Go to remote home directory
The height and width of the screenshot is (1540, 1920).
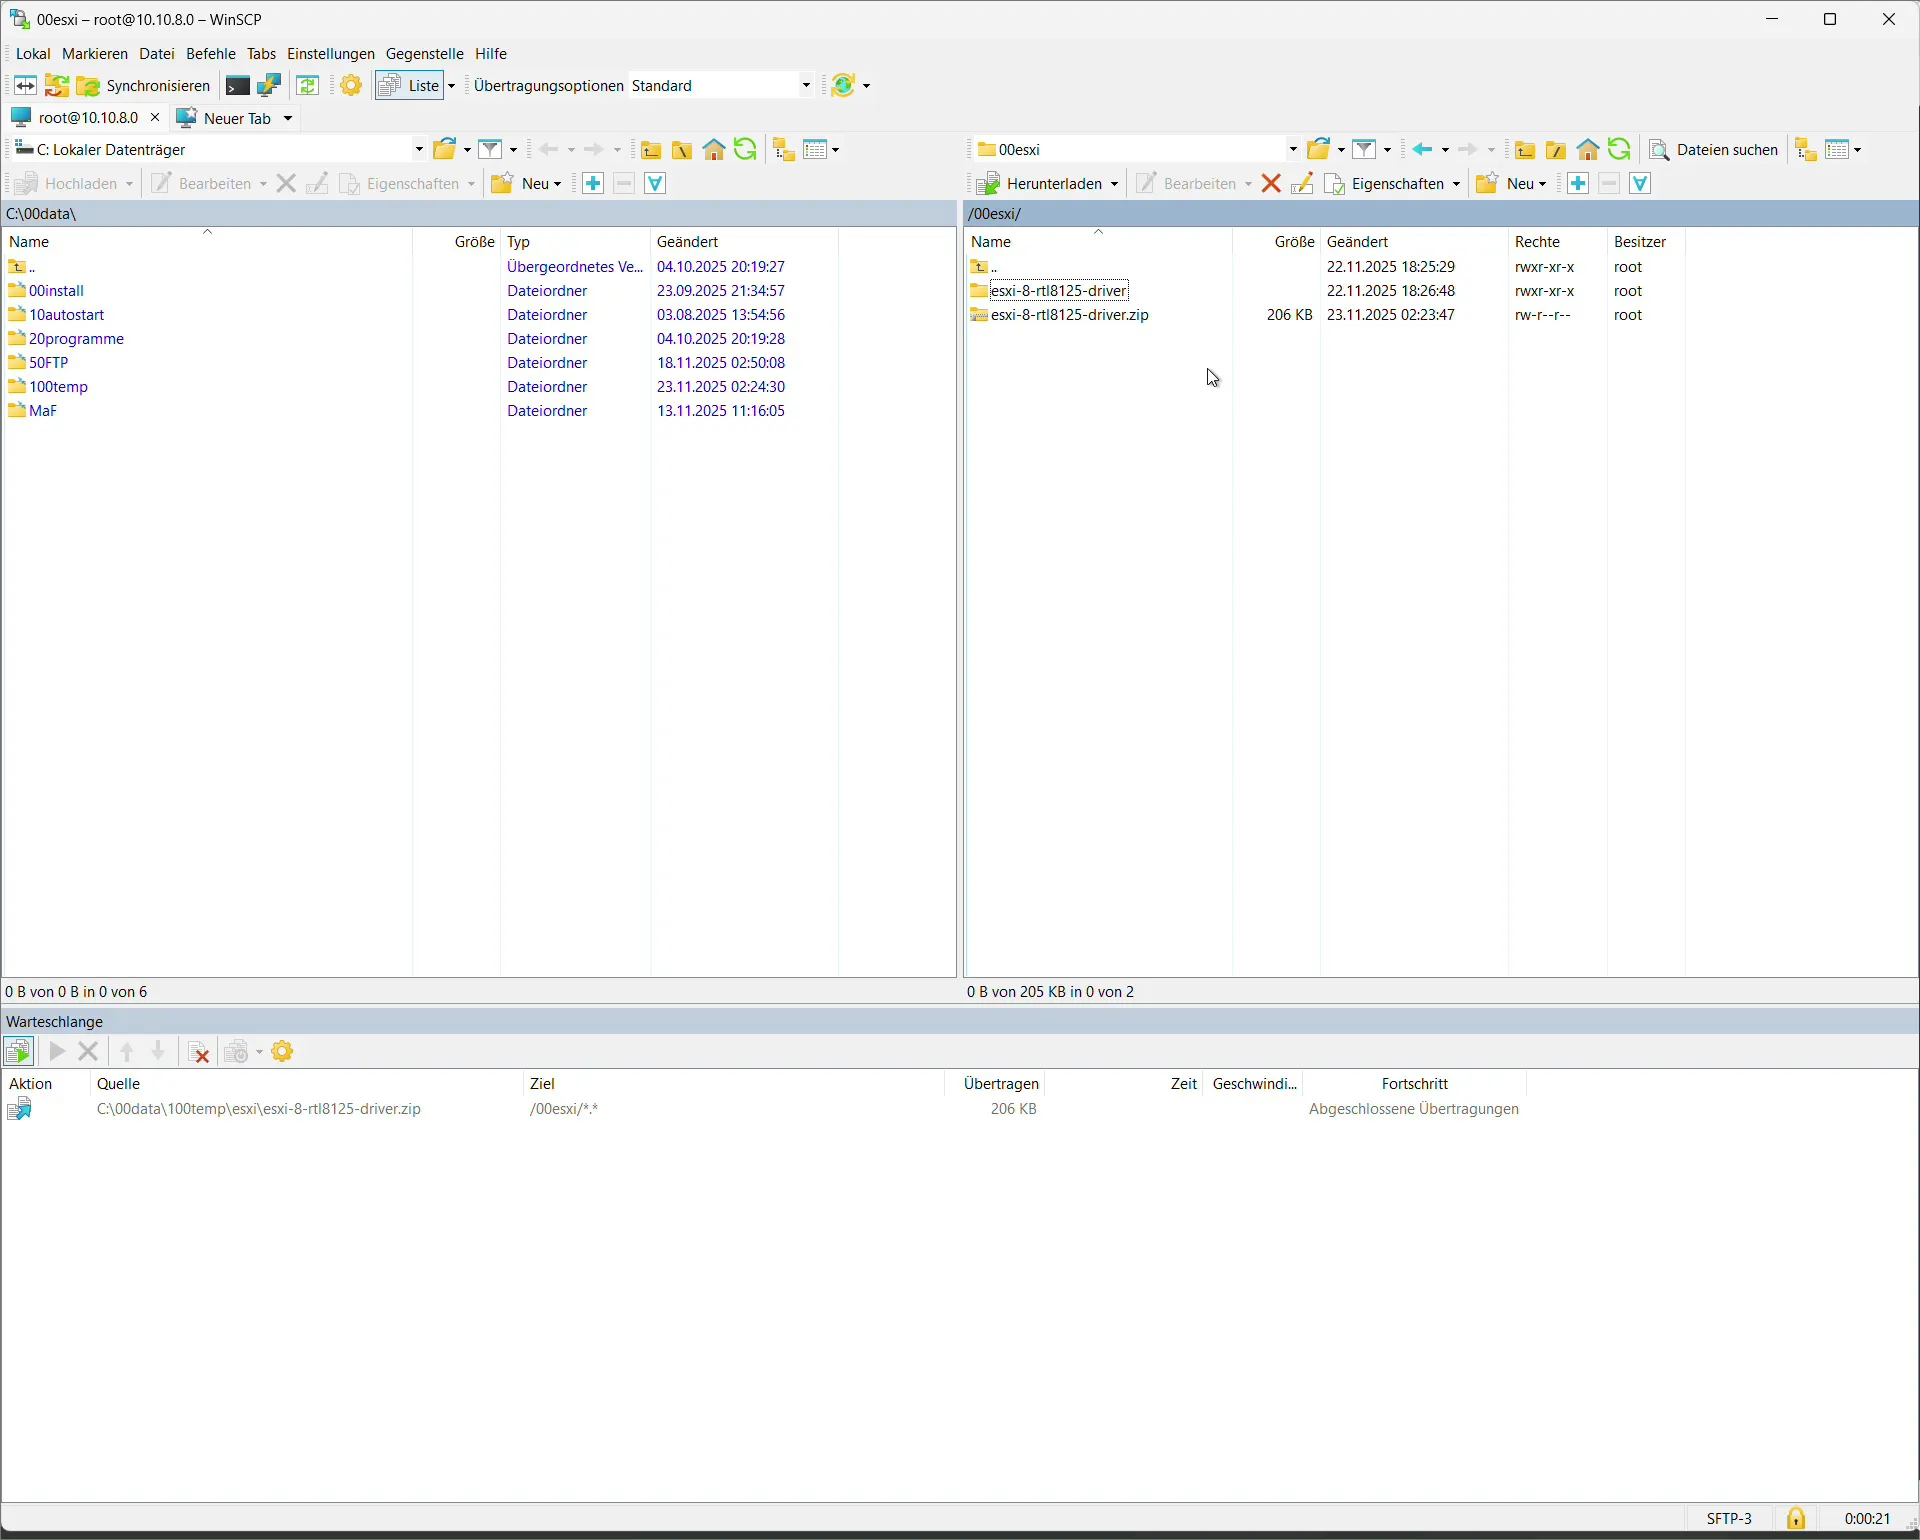pyautogui.click(x=1589, y=150)
